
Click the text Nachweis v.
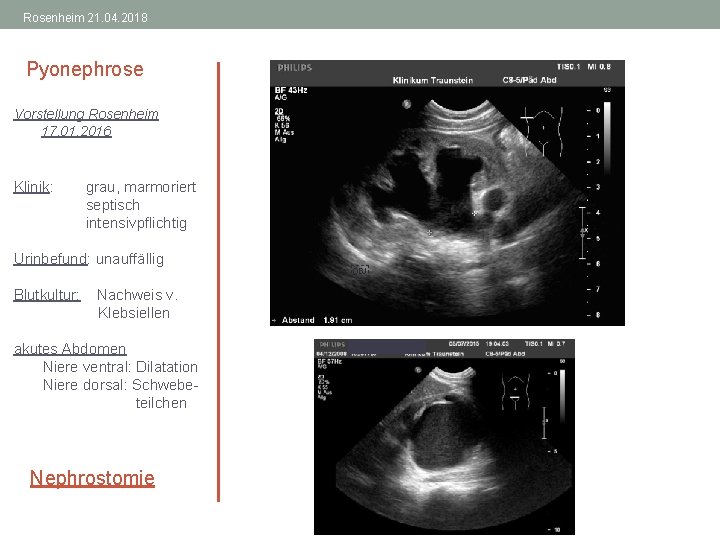pos(137,295)
